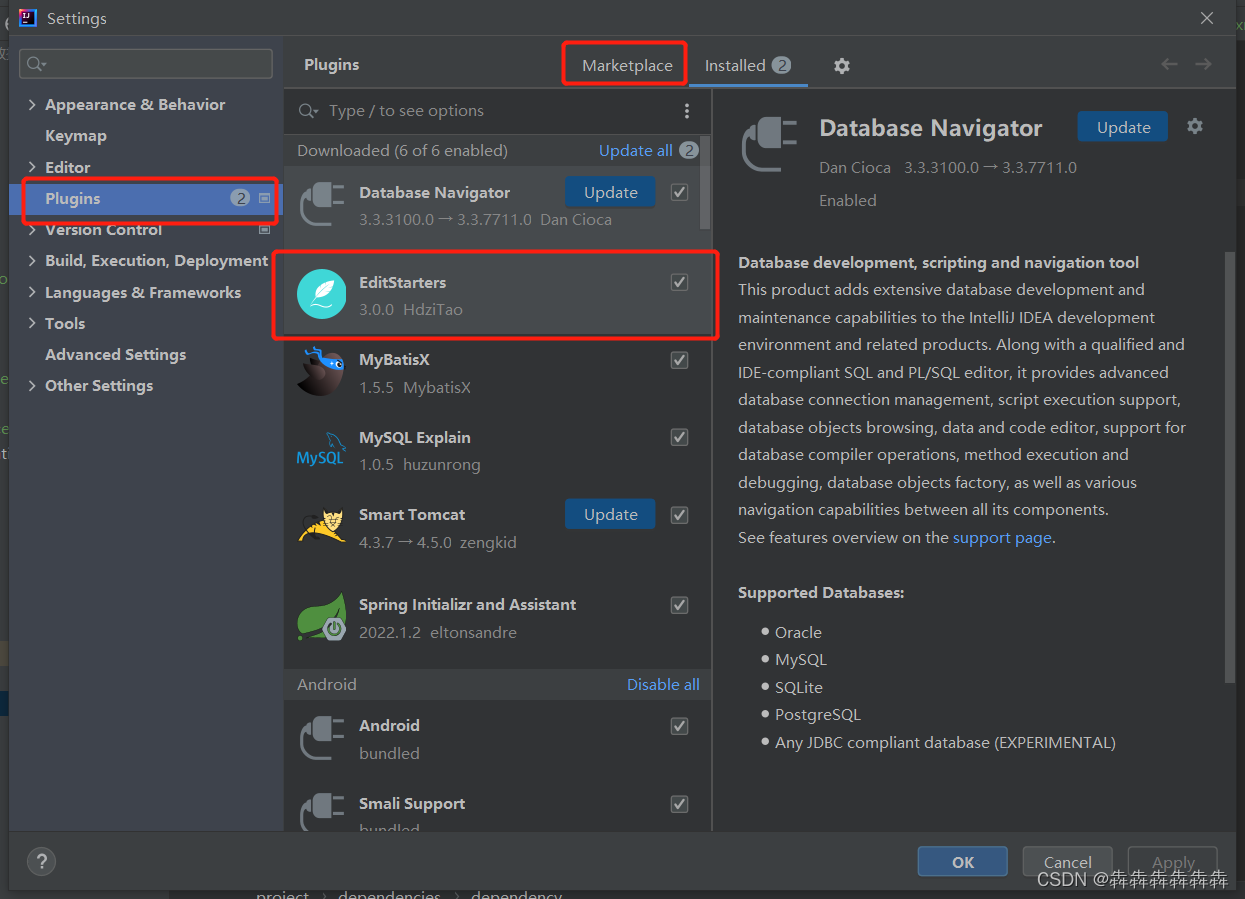Screen dimensions: 1245x899
Task: Uncheck Spring Initializr and Assistant checkbox
Action: (x=680, y=605)
